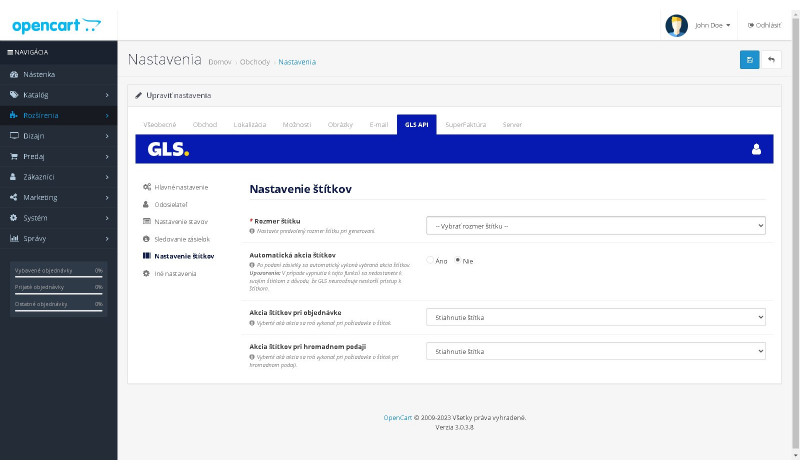Expand the Rozšírenia menu chevron

107,115
